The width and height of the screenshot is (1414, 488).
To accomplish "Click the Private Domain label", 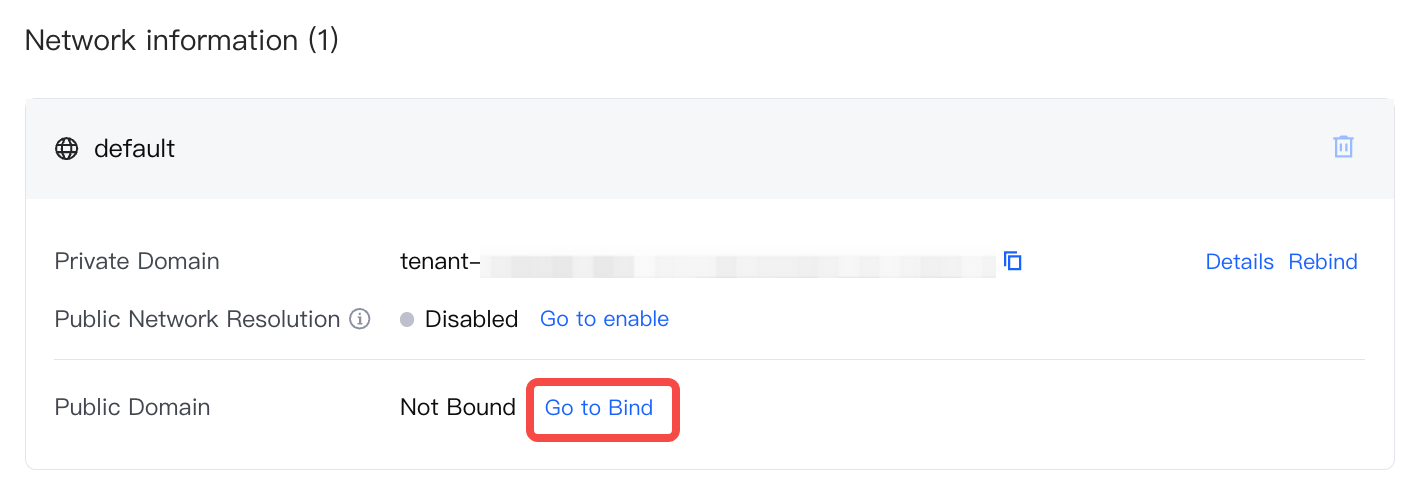I will [137, 262].
